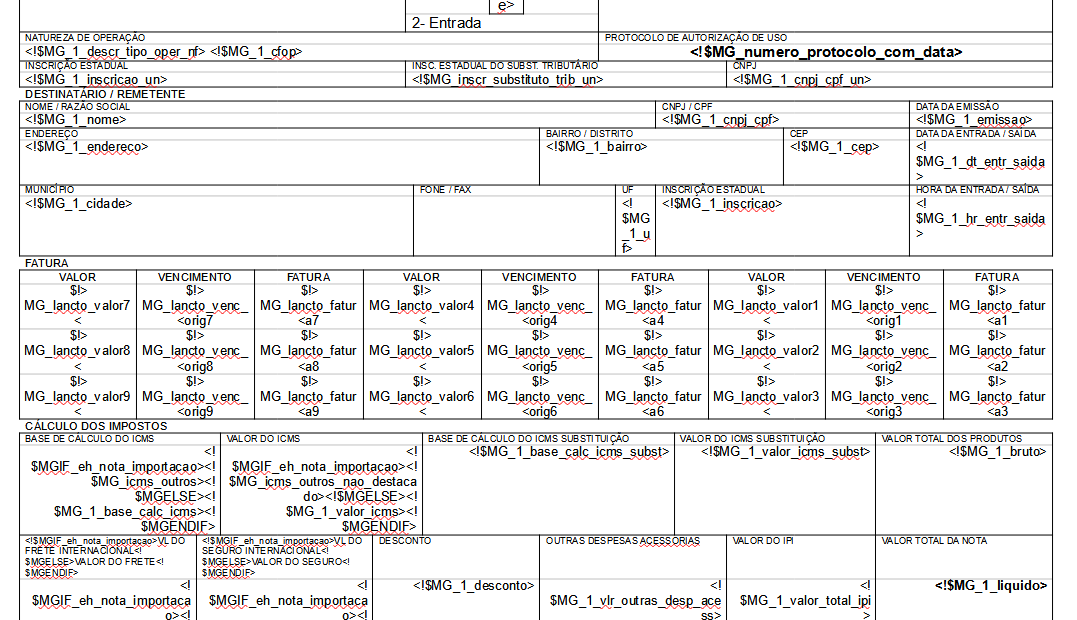1077x620 pixels.
Task: Click the $MG_1_valor_total_ipi placeholder
Action: click(x=805, y=601)
